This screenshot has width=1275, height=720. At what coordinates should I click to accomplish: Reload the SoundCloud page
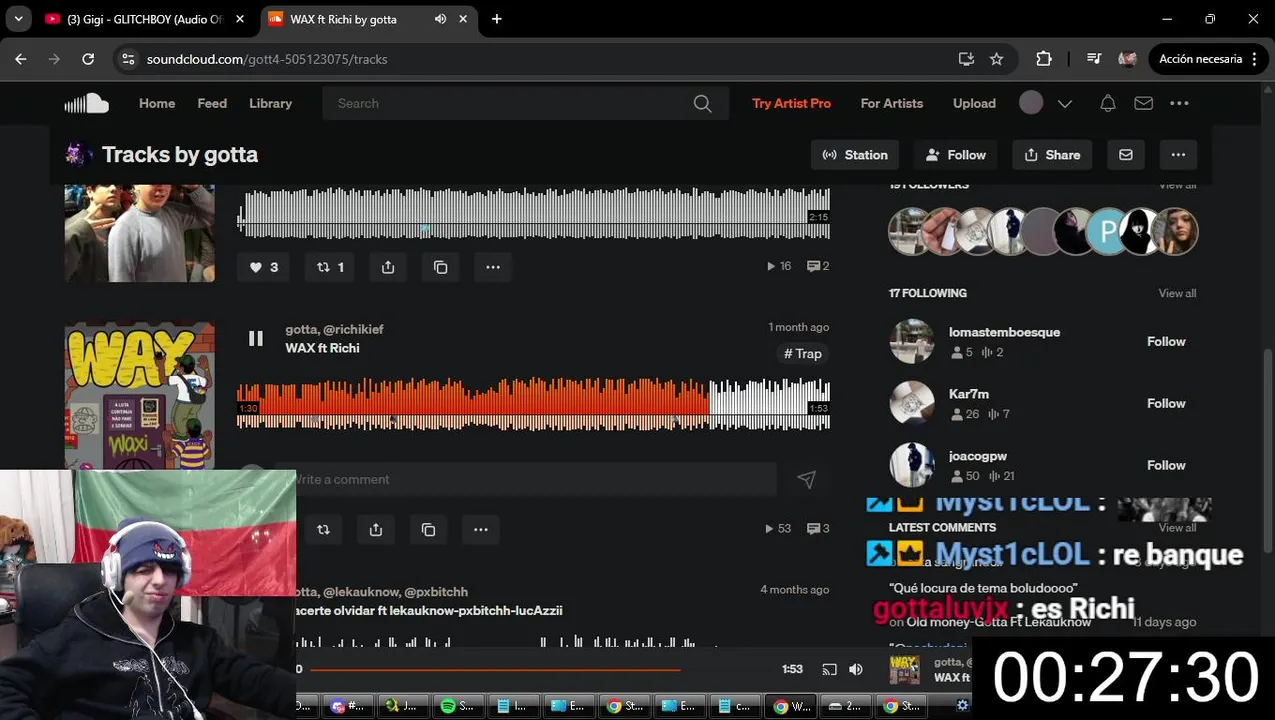coord(88,59)
